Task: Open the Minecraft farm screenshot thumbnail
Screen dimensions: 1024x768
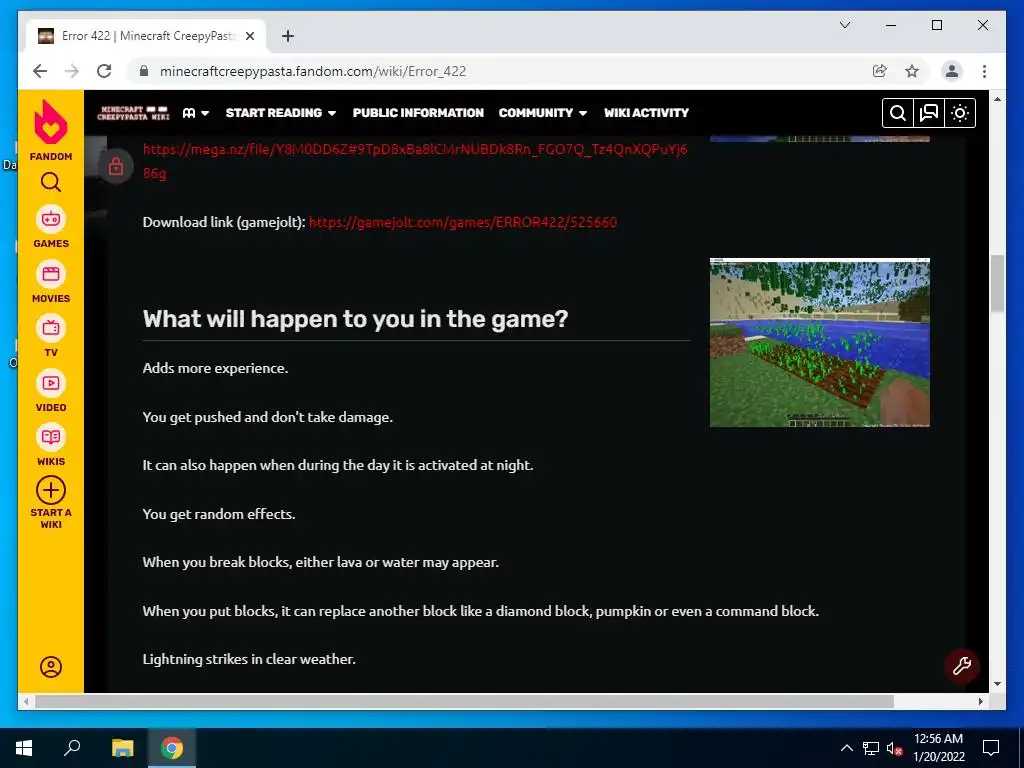Action: tap(820, 343)
